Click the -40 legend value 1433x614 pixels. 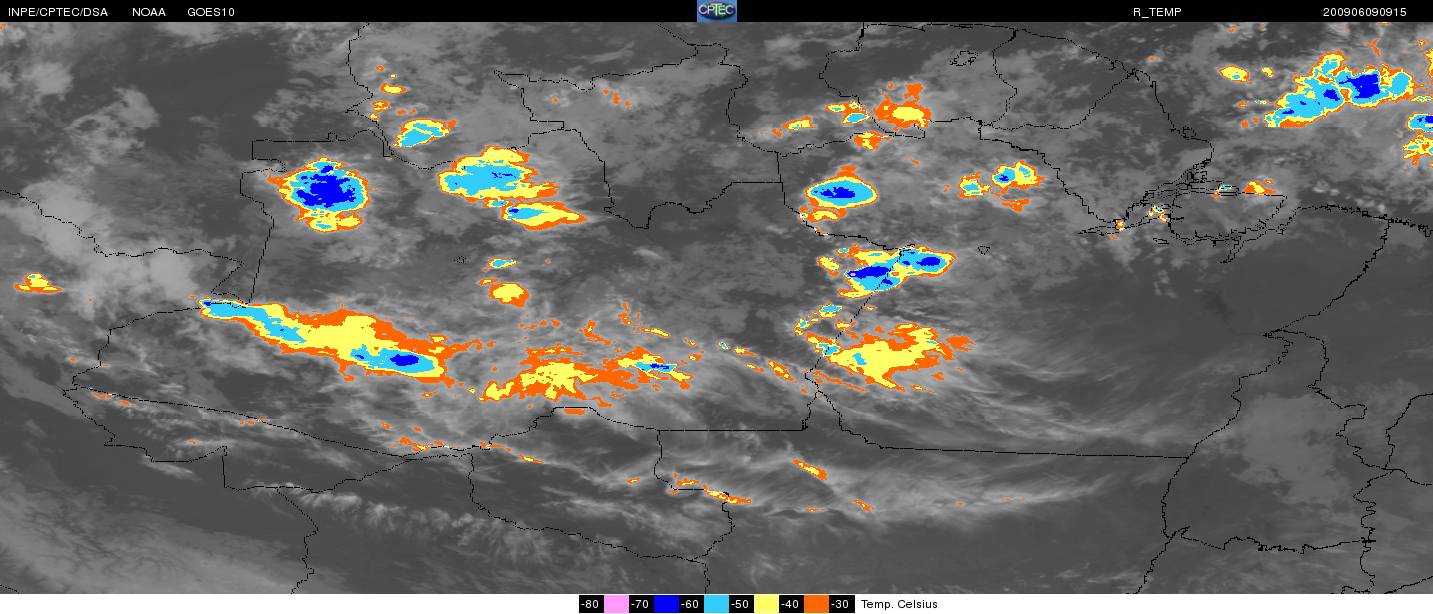click(x=790, y=604)
